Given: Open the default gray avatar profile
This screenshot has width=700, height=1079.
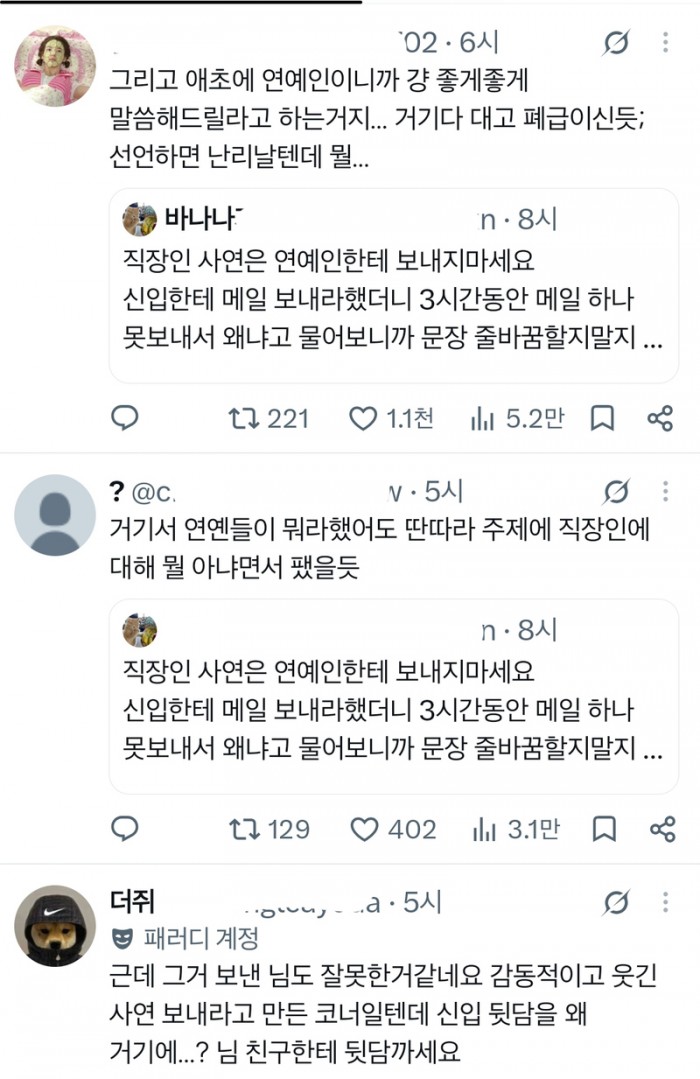Looking at the screenshot, I should (x=55, y=515).
